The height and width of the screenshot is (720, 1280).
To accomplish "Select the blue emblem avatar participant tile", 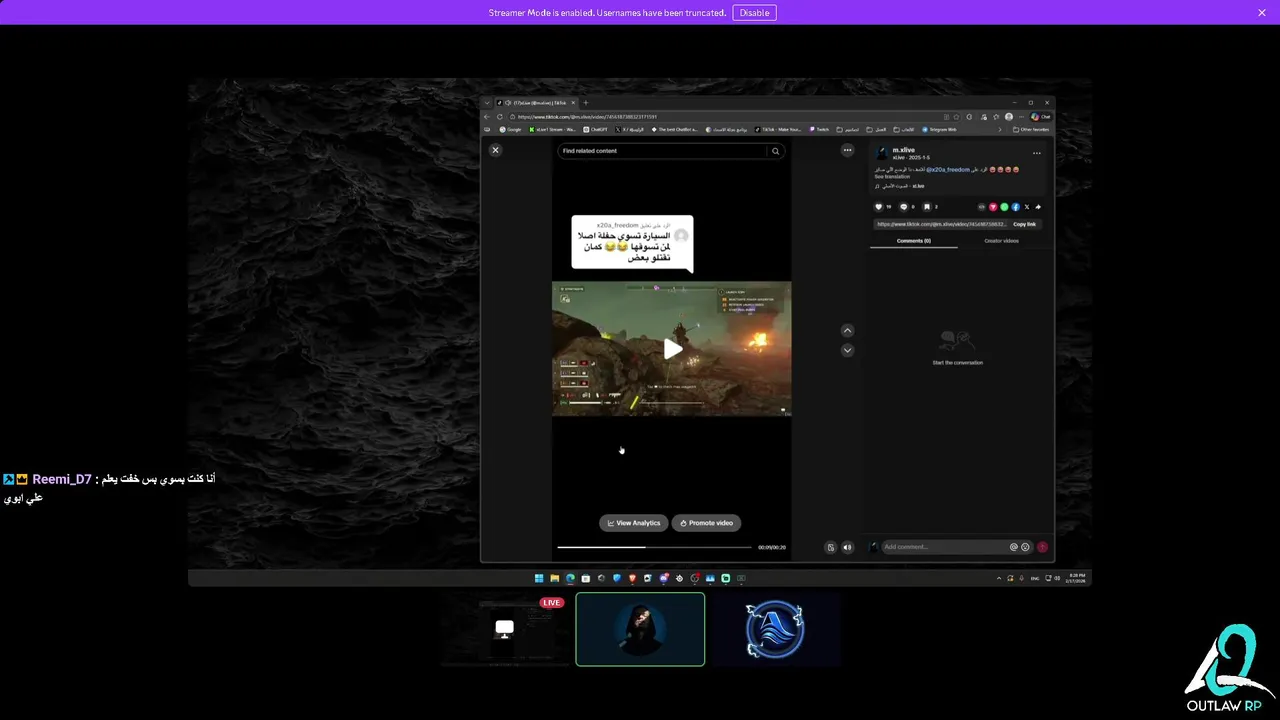I will pyautogui.click(x=775, y=629).
